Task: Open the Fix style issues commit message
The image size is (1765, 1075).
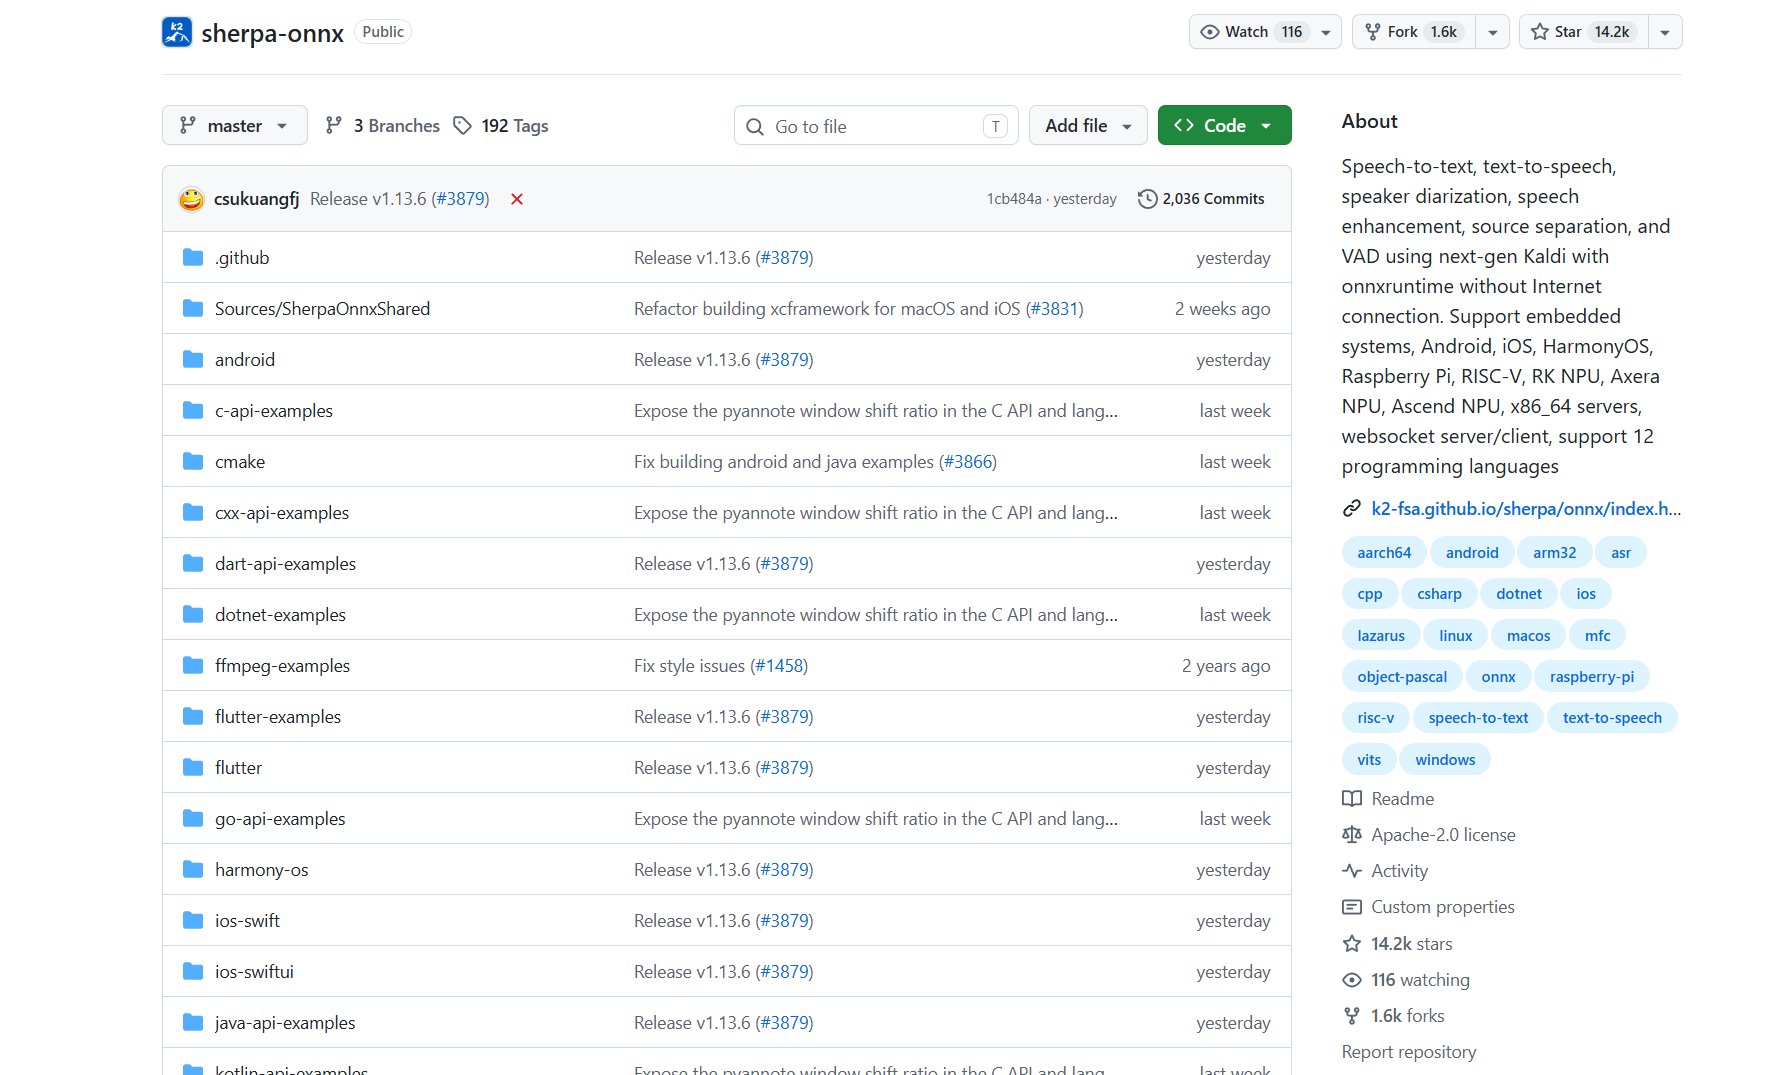Action: click(690, 666)
